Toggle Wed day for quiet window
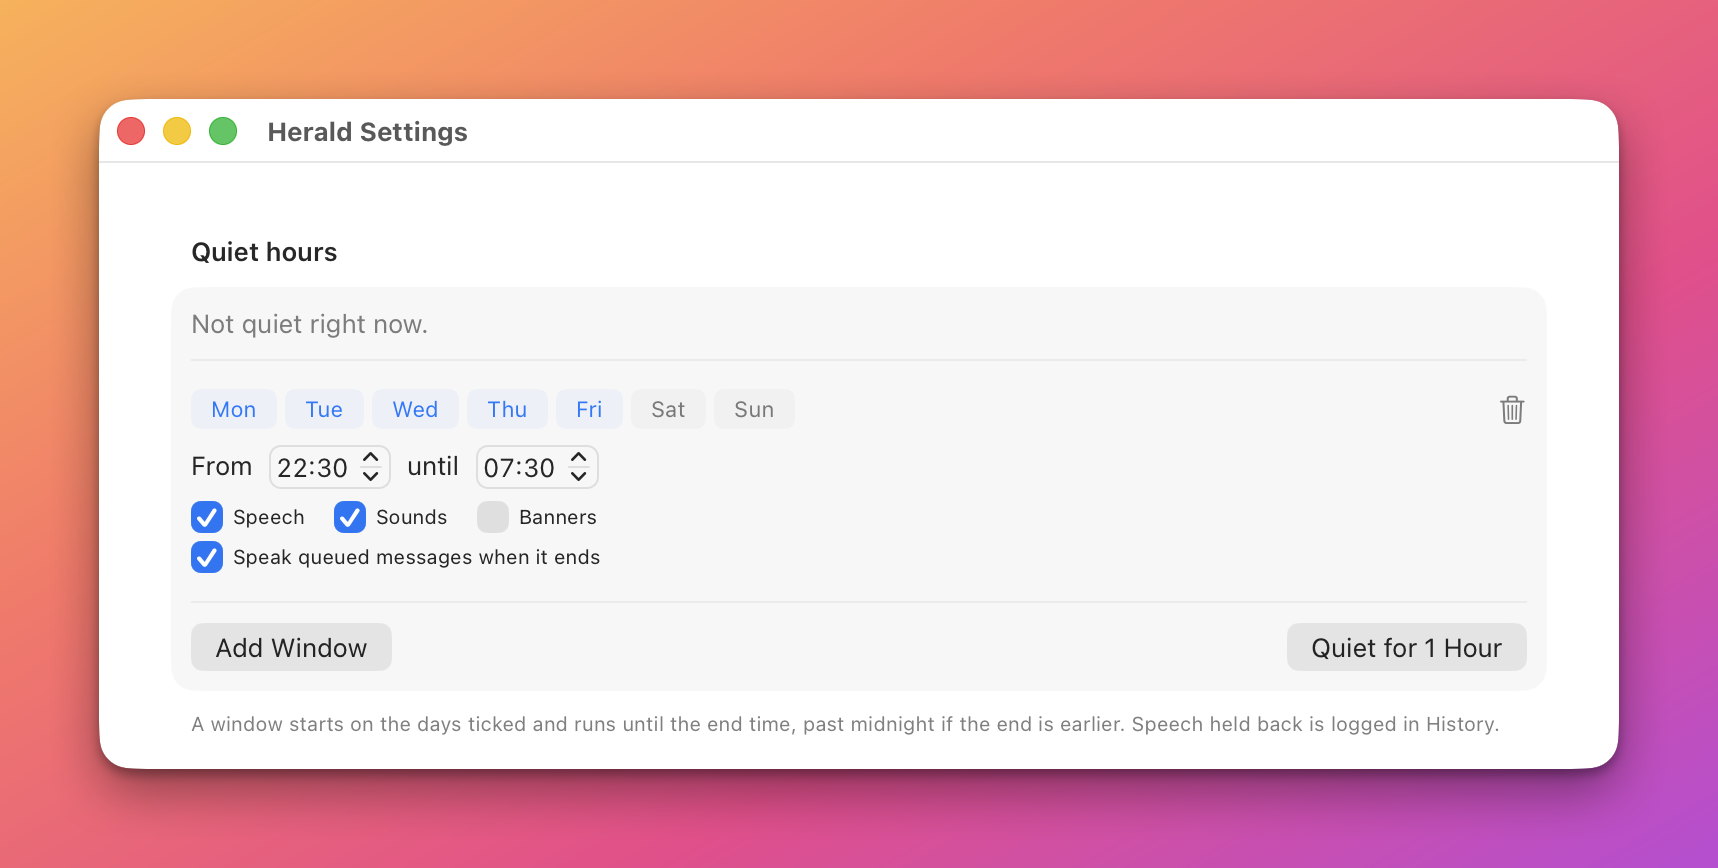The height and width of the screenshot is (868, 1718). 415,409
